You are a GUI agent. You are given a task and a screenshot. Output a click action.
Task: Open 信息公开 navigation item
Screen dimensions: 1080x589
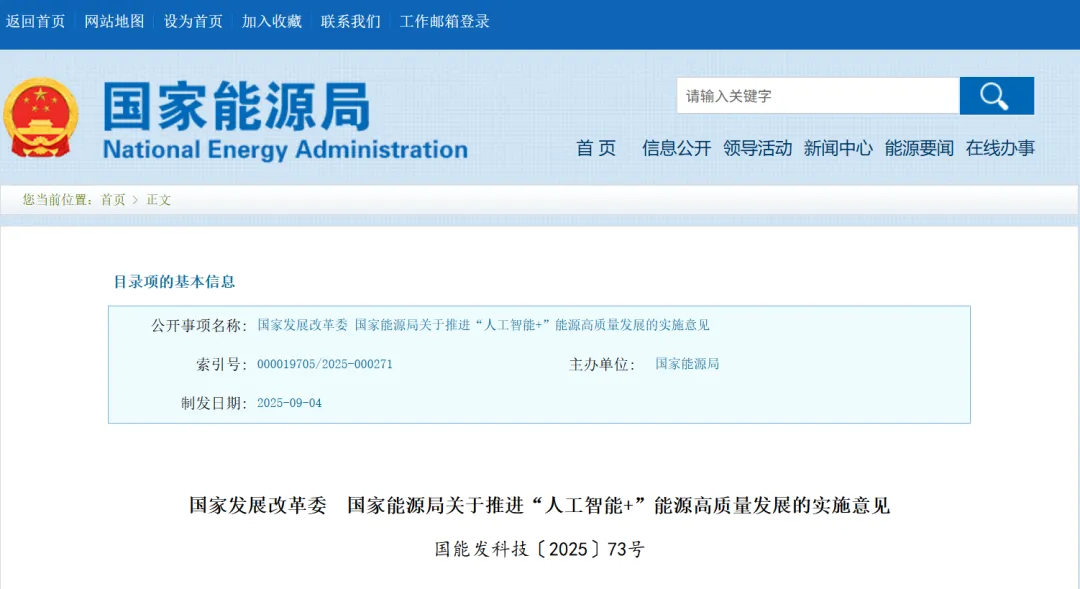tap(676, 148)
